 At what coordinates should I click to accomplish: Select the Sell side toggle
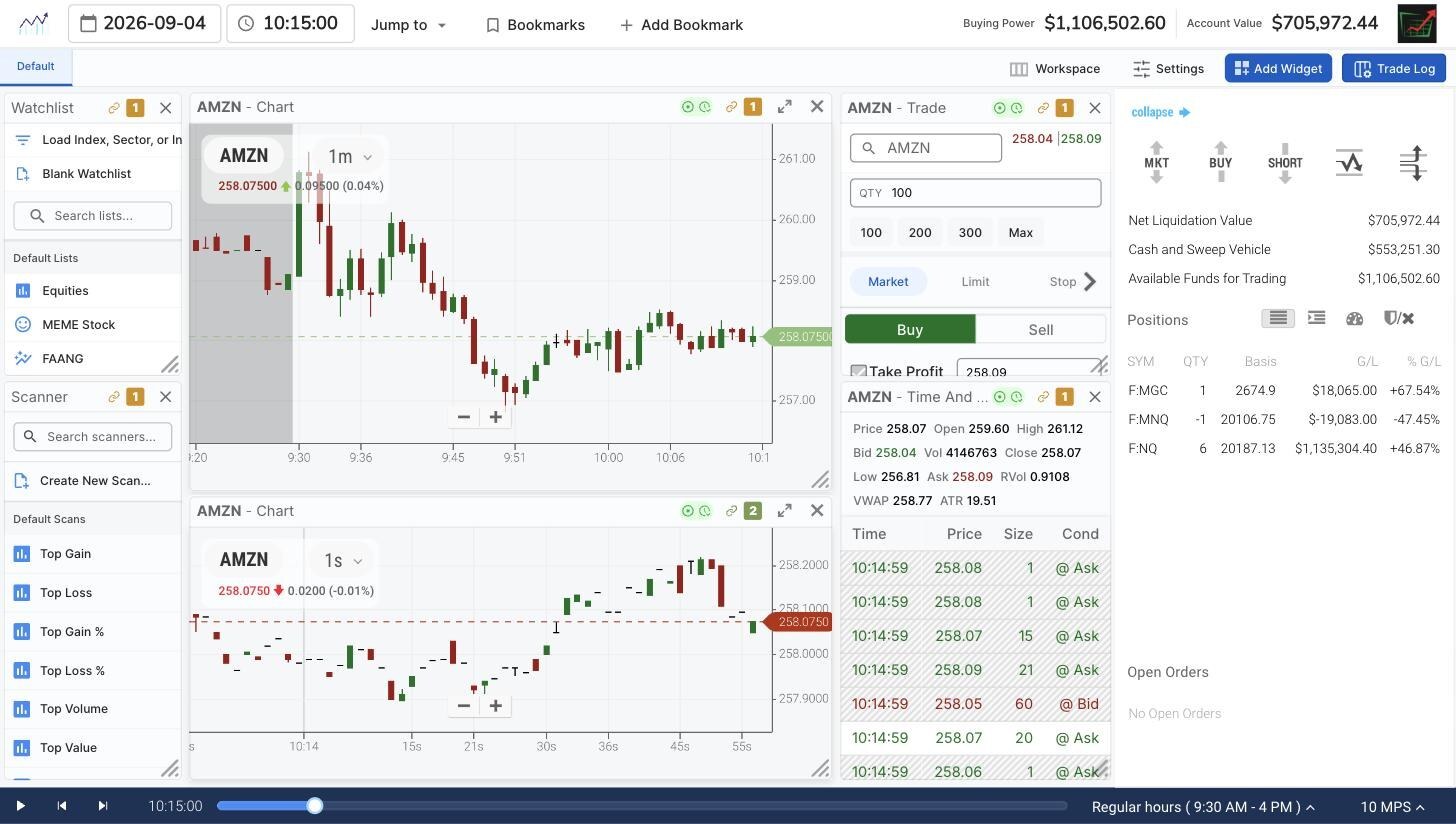point(1041,330)
